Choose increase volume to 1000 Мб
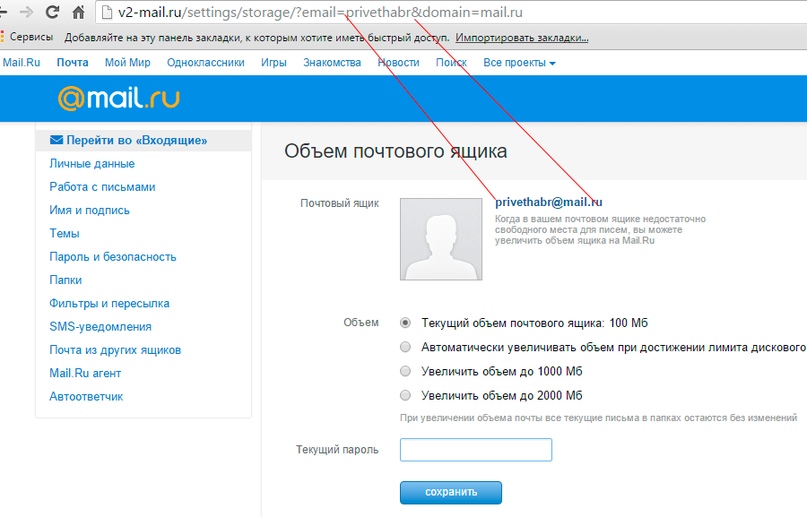The height and width of the screenshot is (517, 807). 406,371
